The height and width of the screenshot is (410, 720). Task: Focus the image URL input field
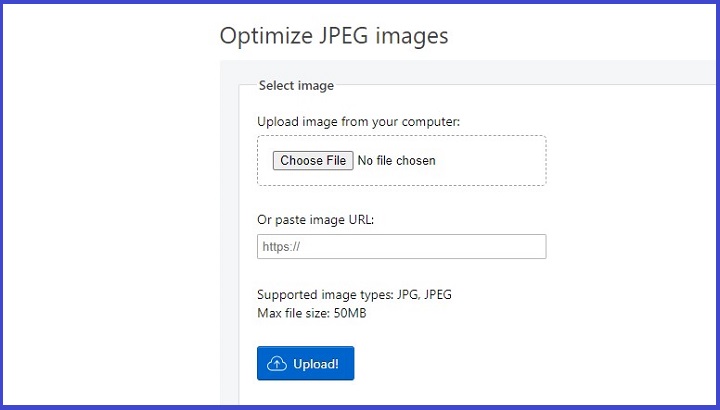[x=401, y=247]
